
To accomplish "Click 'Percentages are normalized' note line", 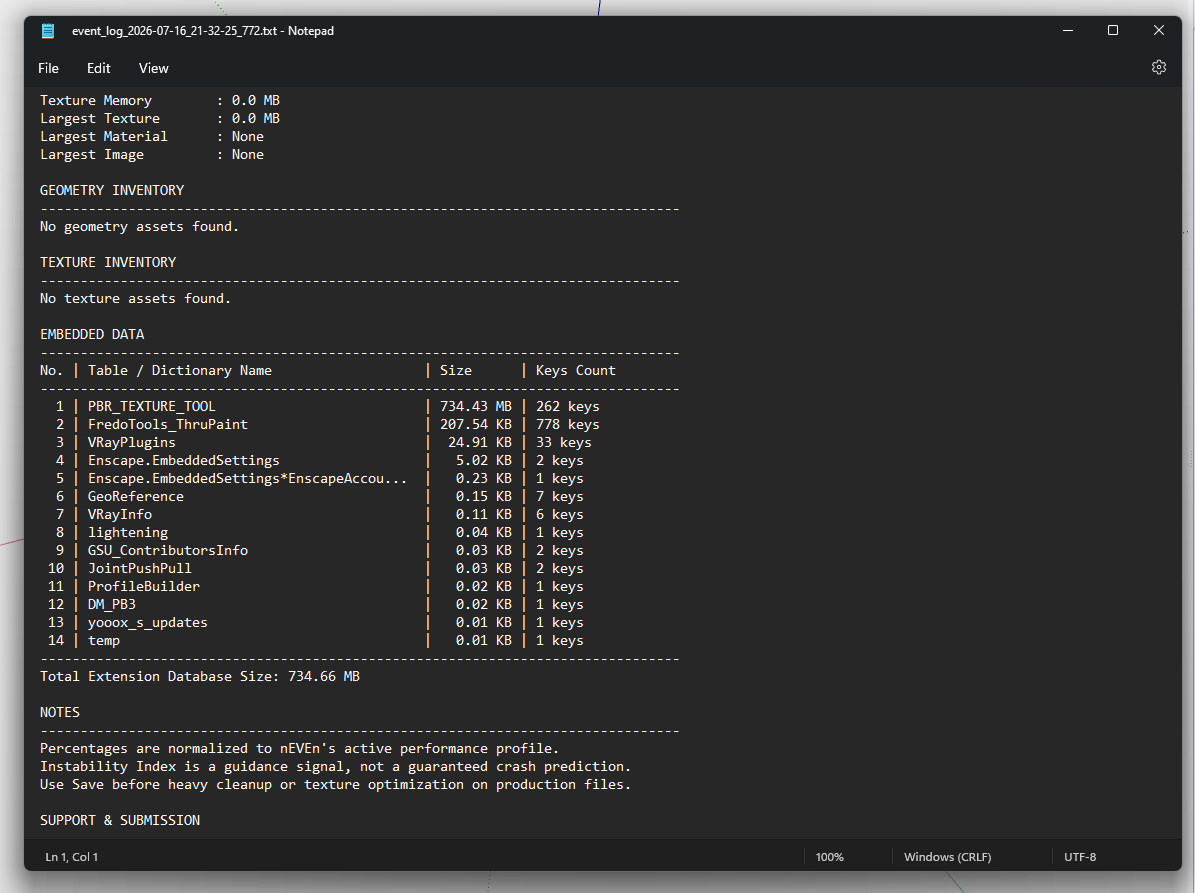I will pos(300,749).
